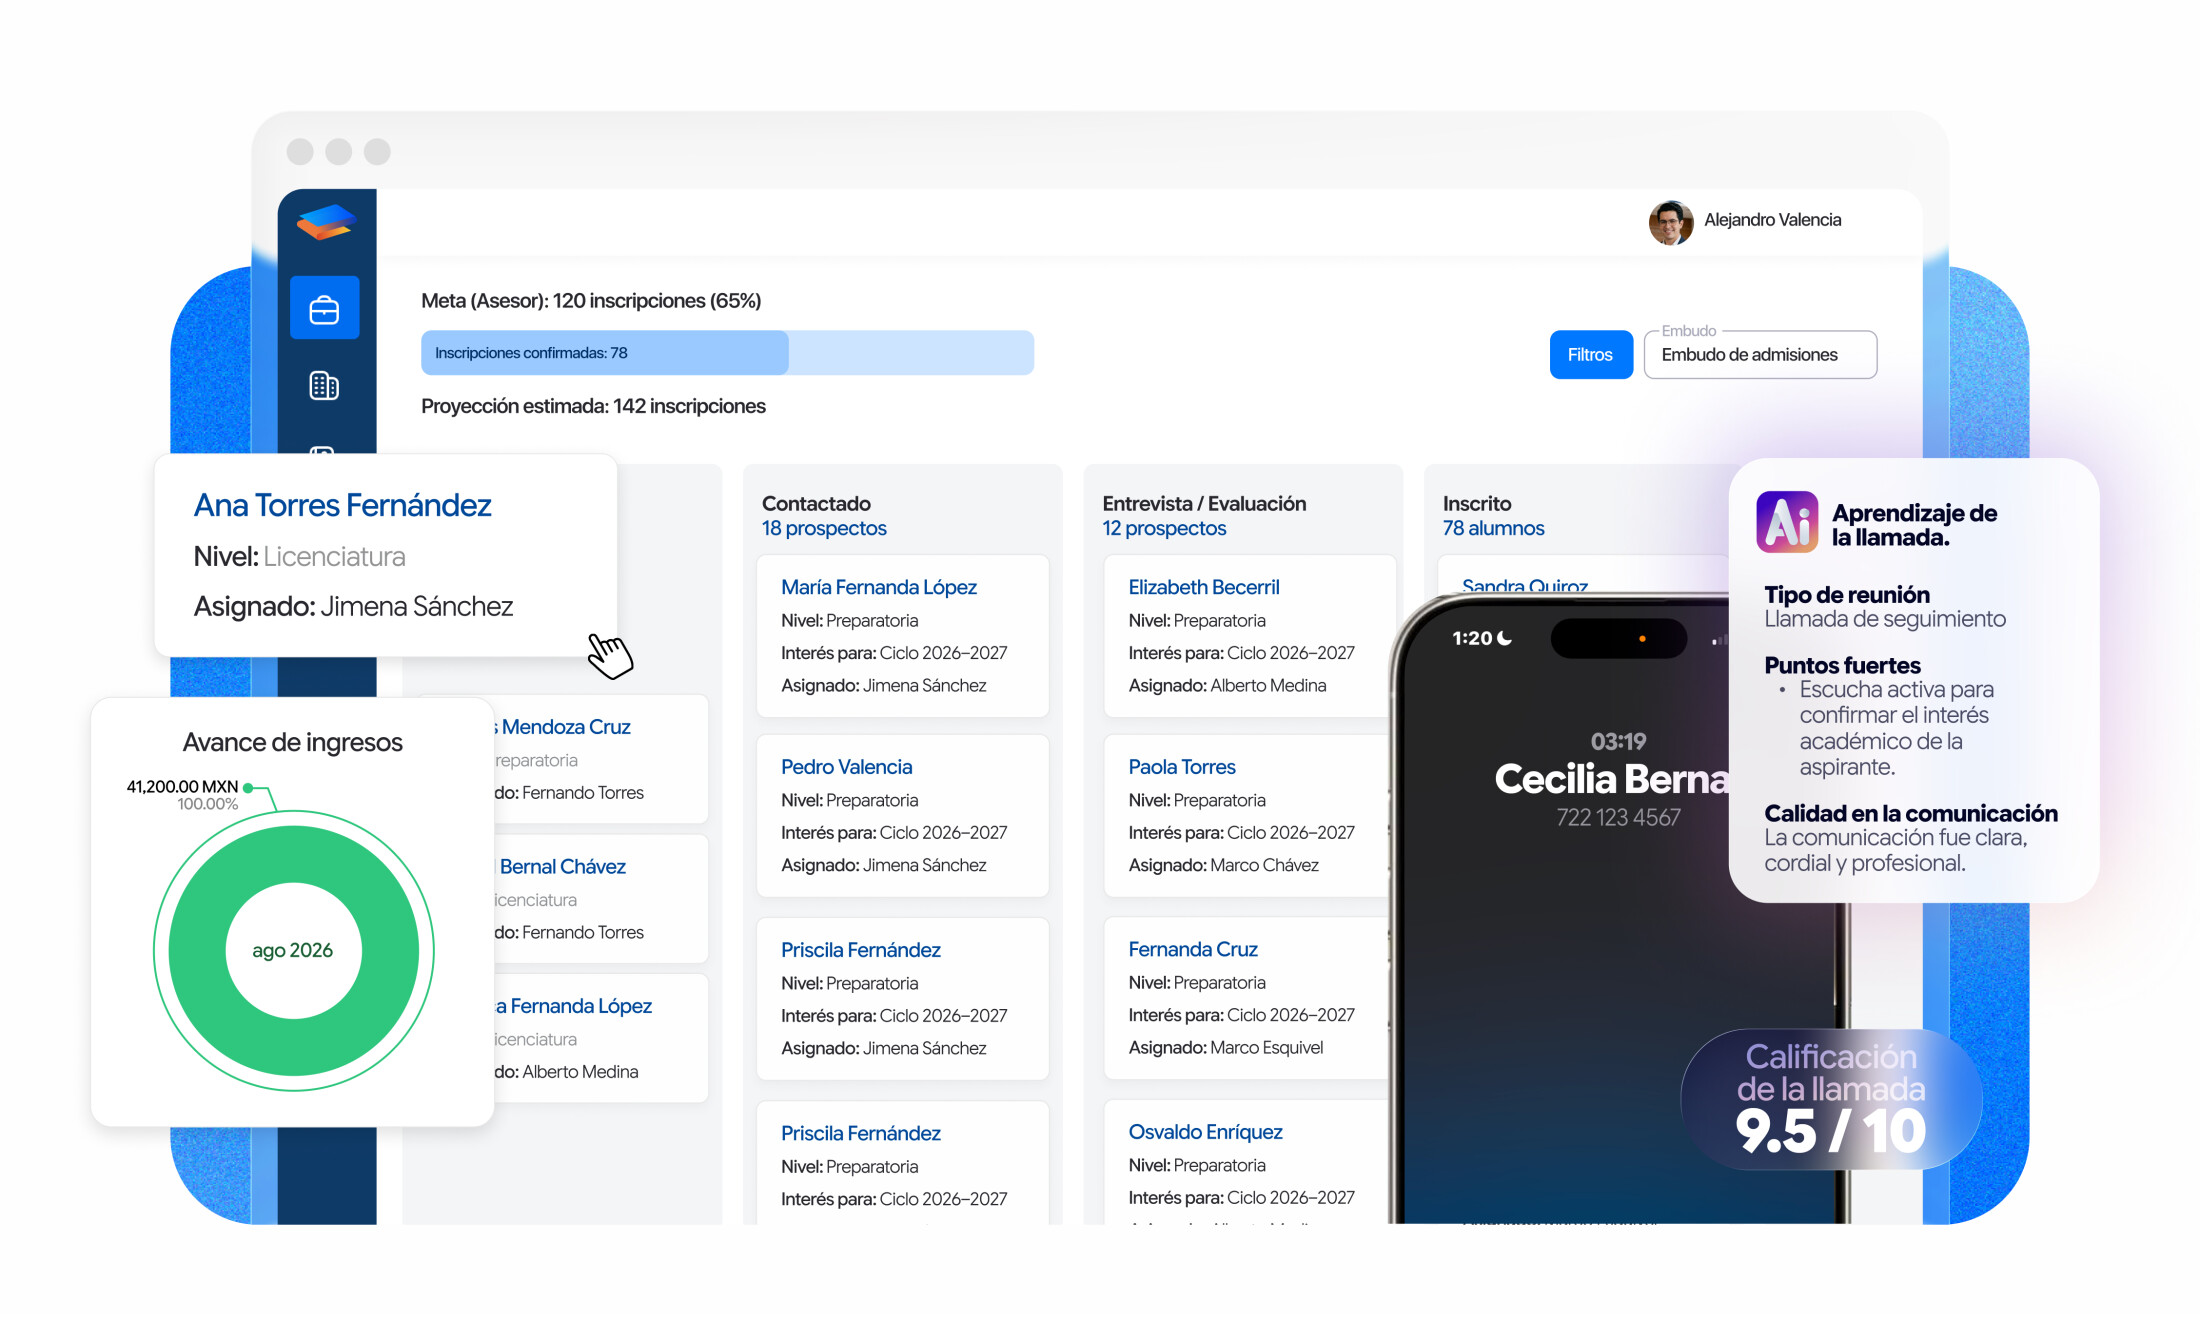Open Elizabeth Becerril's prospect card
This screenshot has width=2200, height=1320.
tap(1248, 636)
